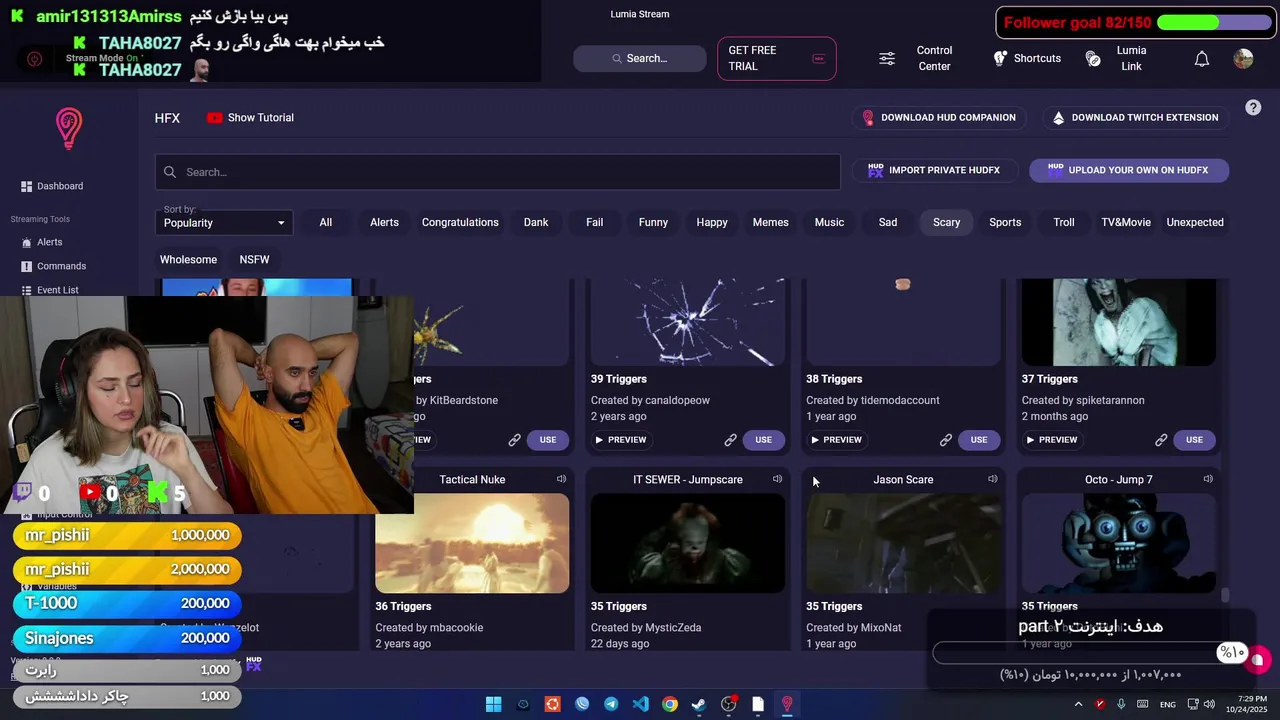Click the HFX effects search field

[x=498, y=172]
